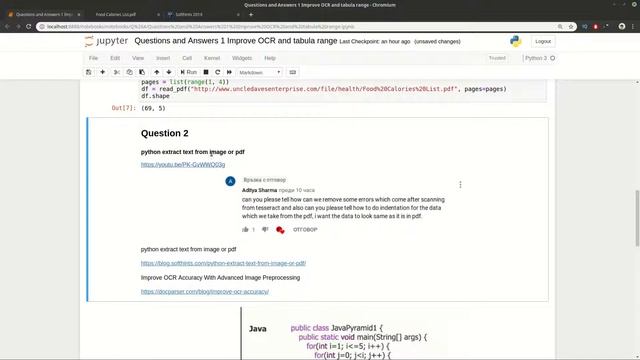Click the Python logo icon
Image resolution: width=640 pixels, height=360 pixels.
point(516,41)
